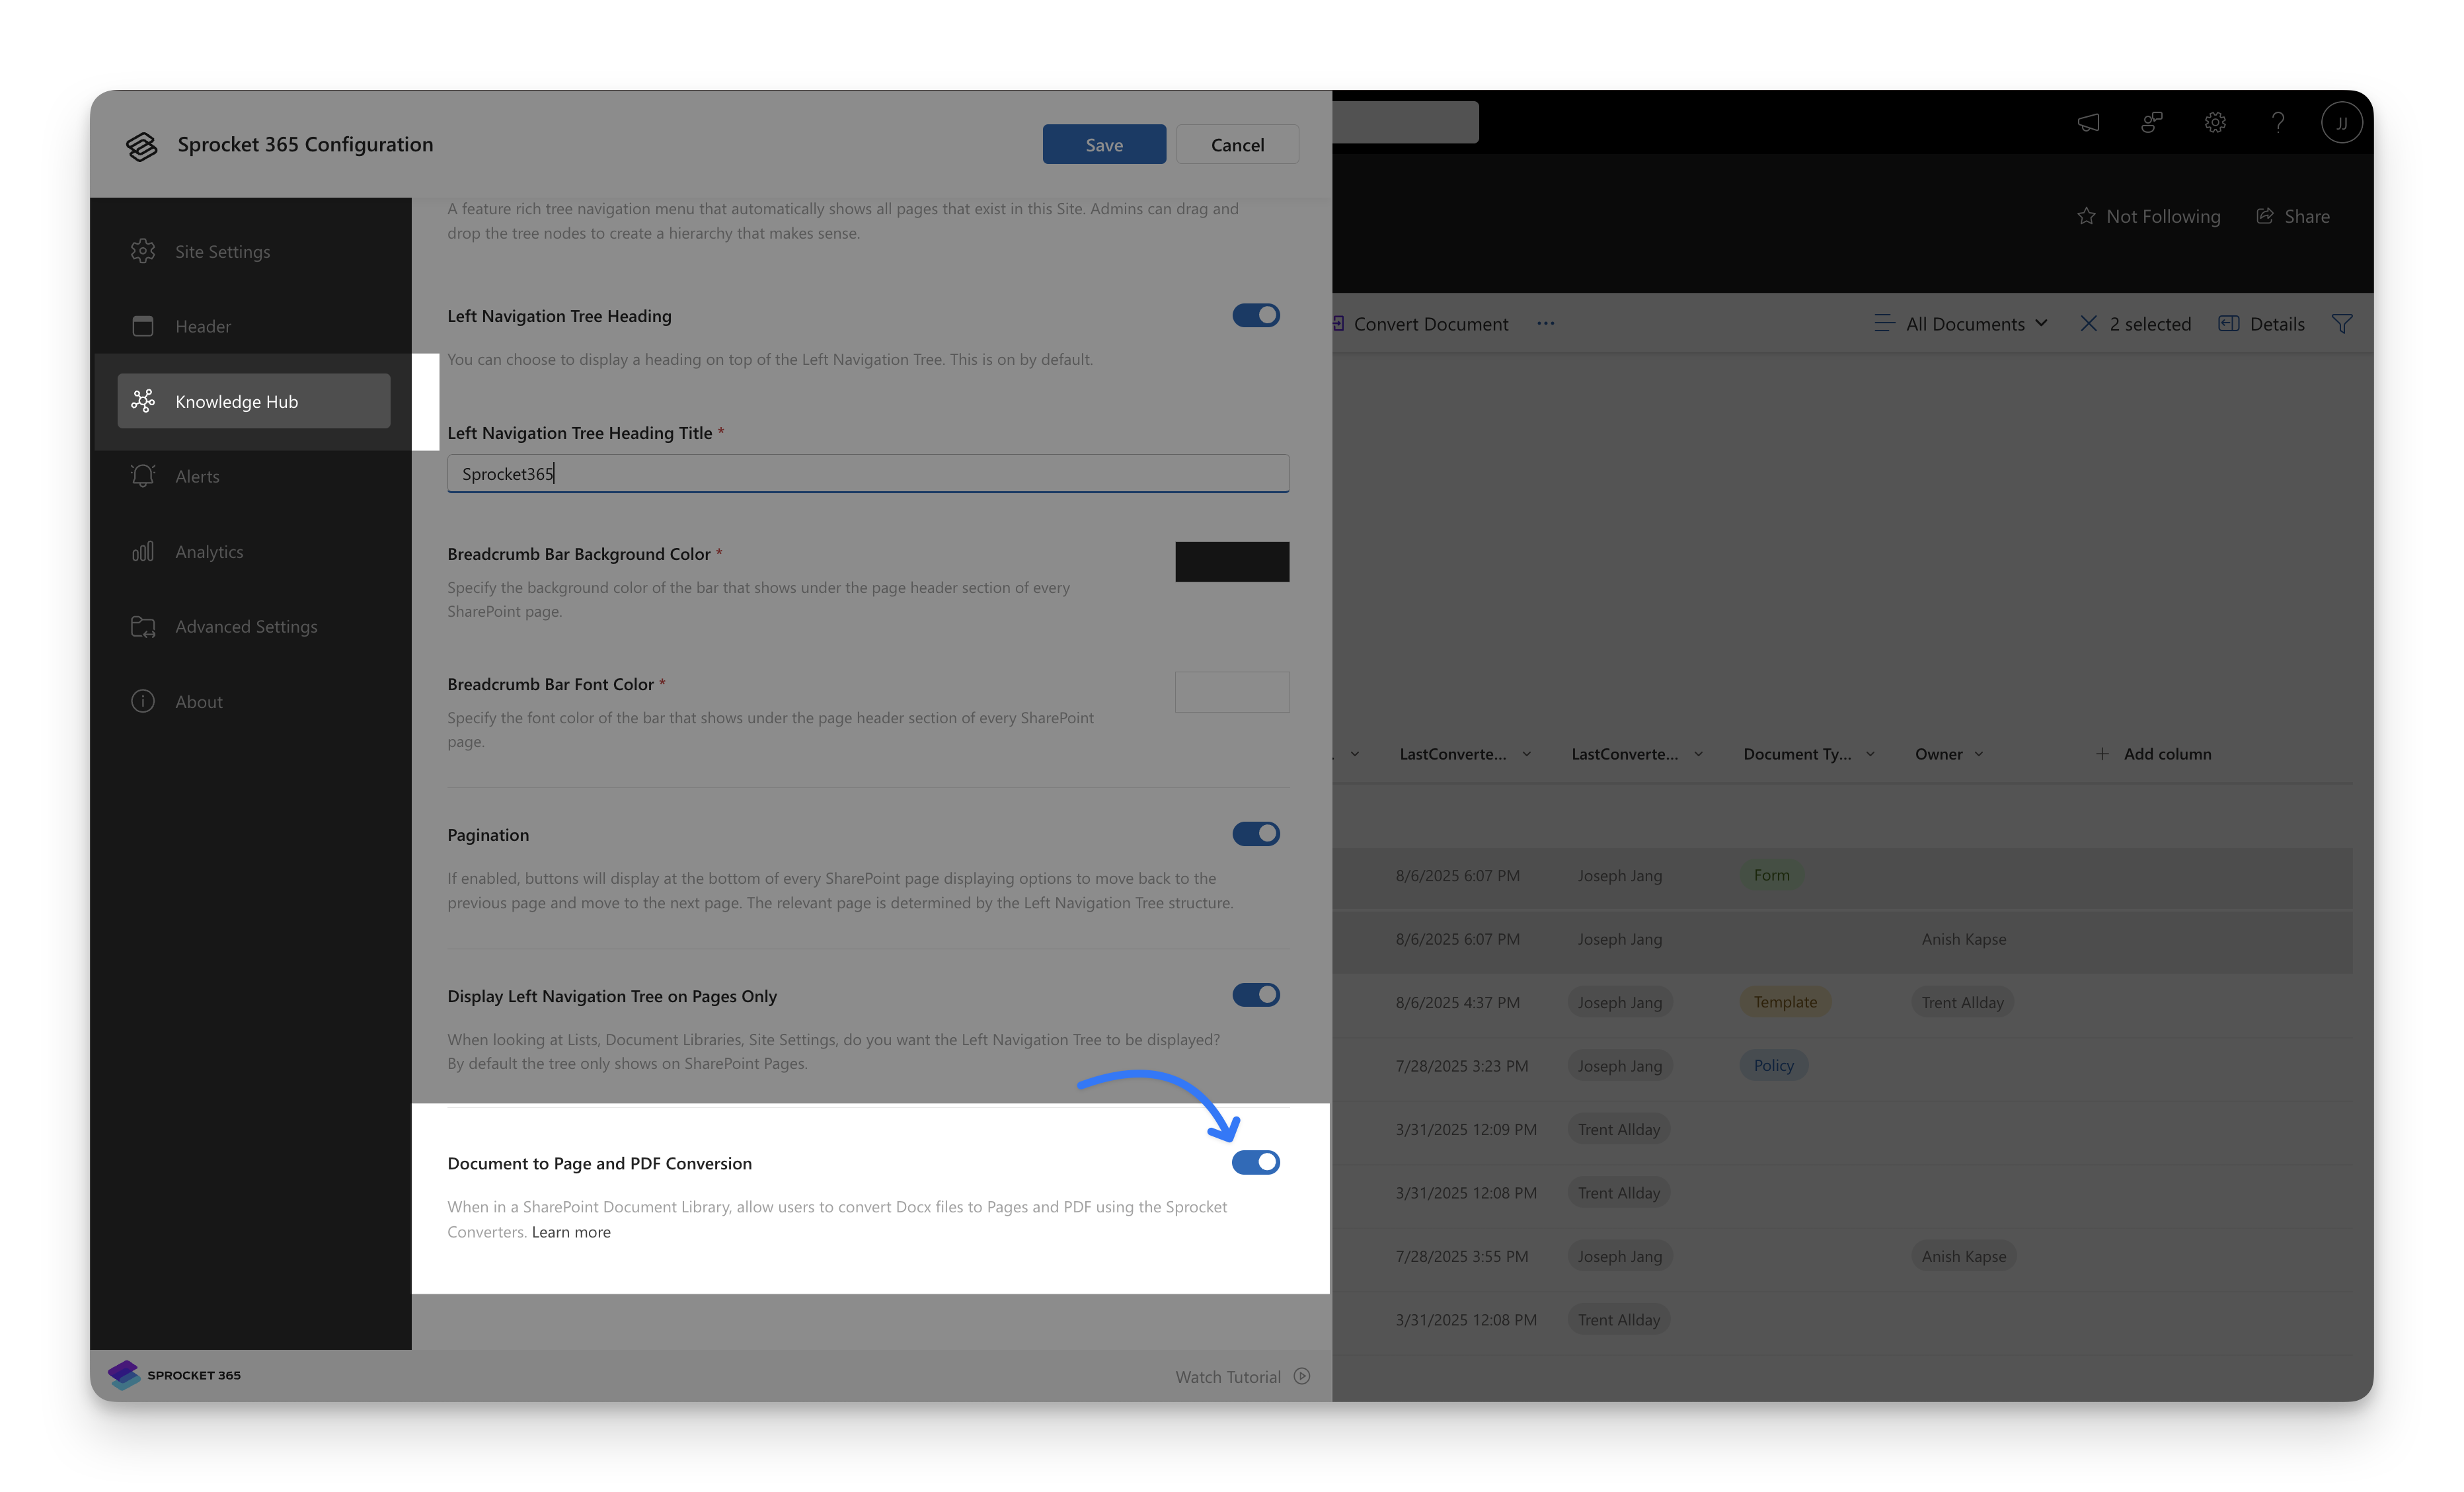This screenshot has width=2464, height=1492.
Task: View the Analytics section
Action: [x=209, y=551]
